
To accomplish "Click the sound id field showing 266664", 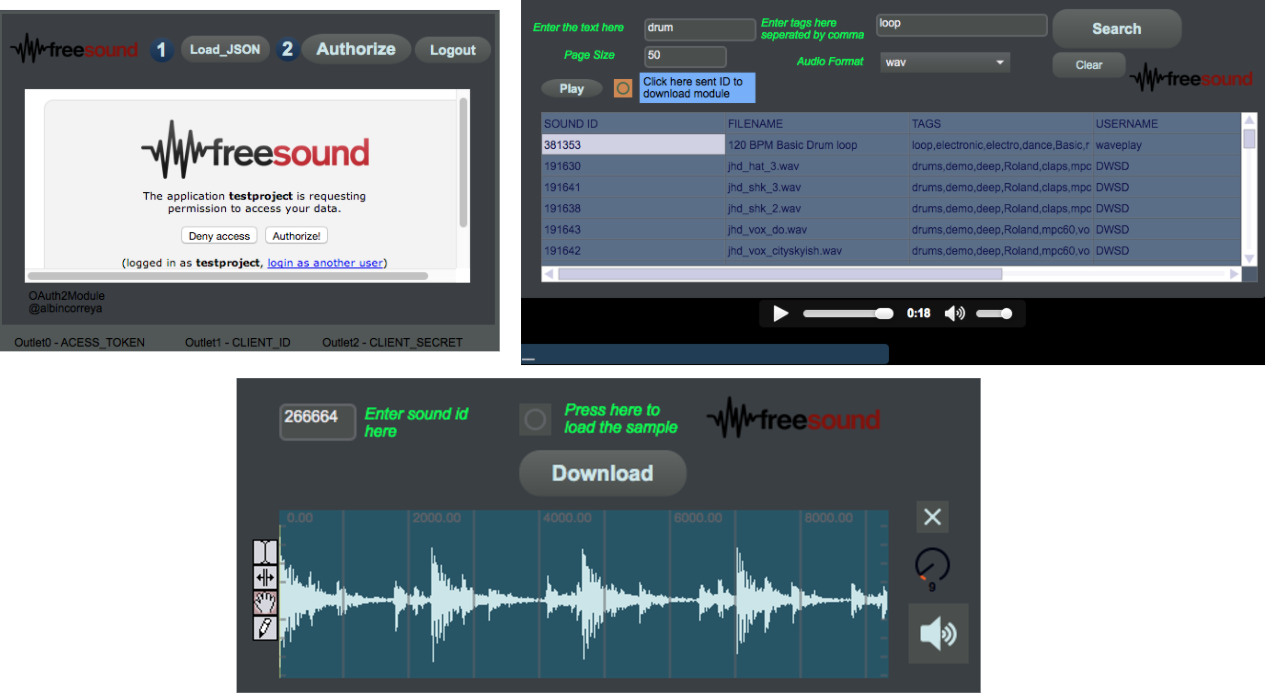I will 317,421.
